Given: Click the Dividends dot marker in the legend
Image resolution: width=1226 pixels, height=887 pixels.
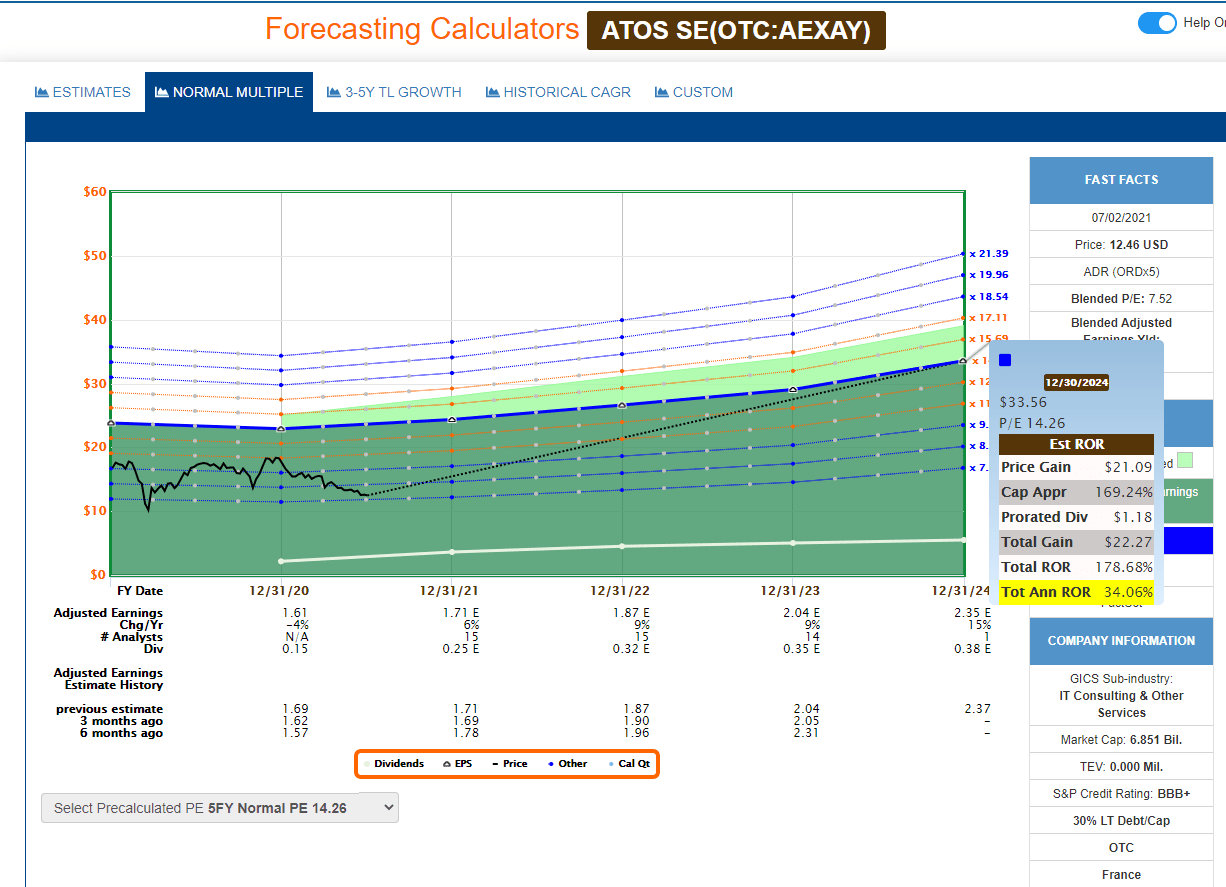Looking at the screenshot, I should 366,763.
